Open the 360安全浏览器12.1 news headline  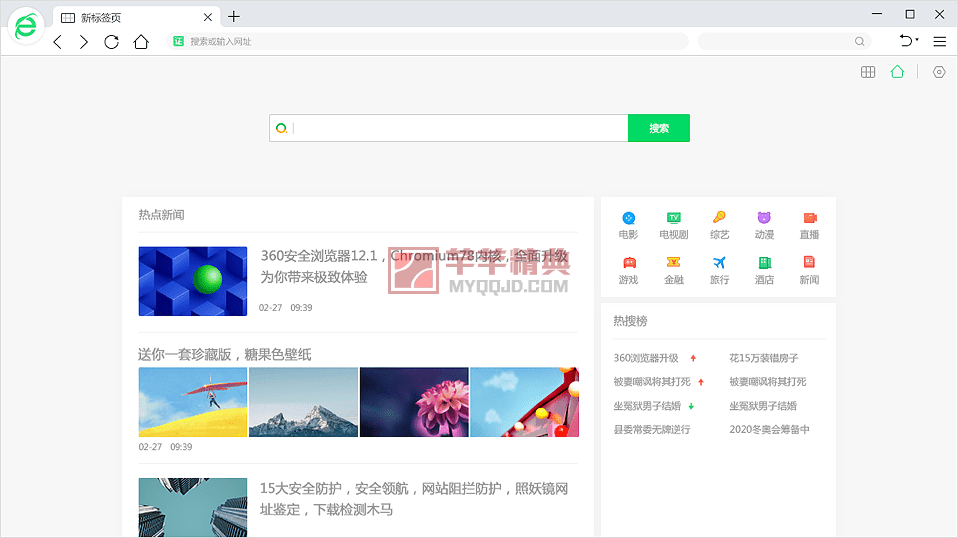pos(414,266)
